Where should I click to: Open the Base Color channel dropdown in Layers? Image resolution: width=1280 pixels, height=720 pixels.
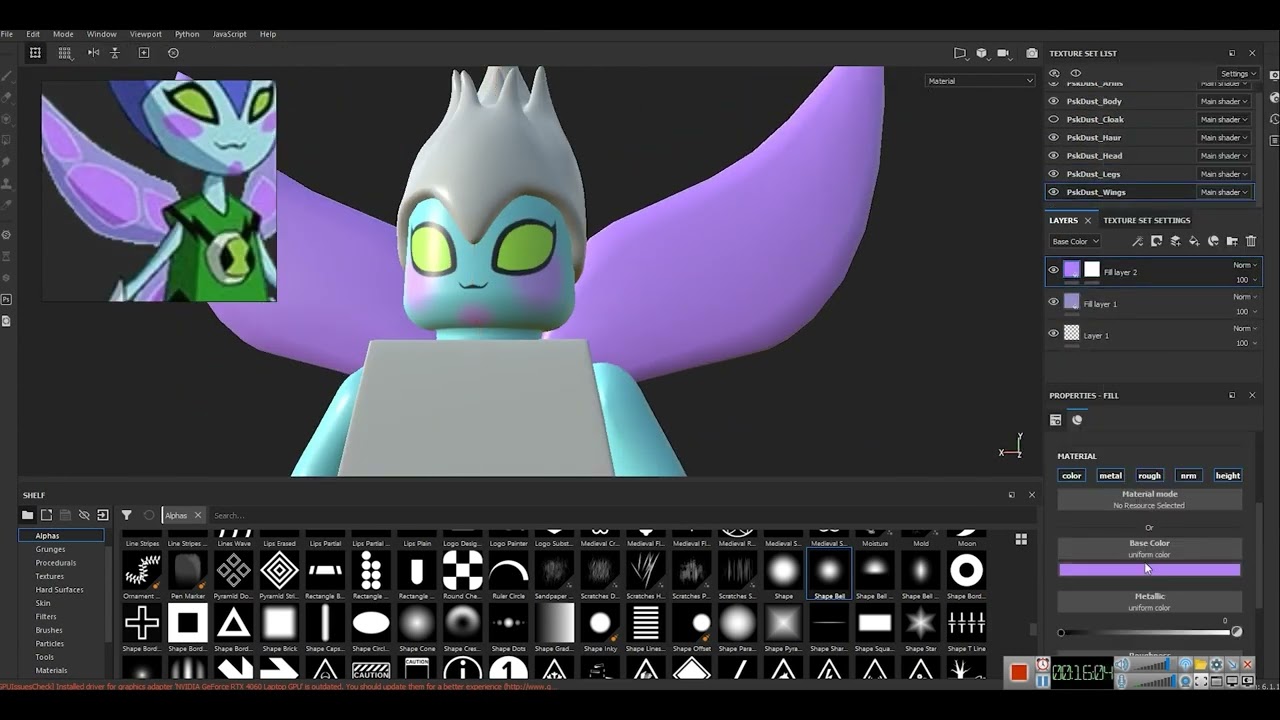pos(1075,241)
